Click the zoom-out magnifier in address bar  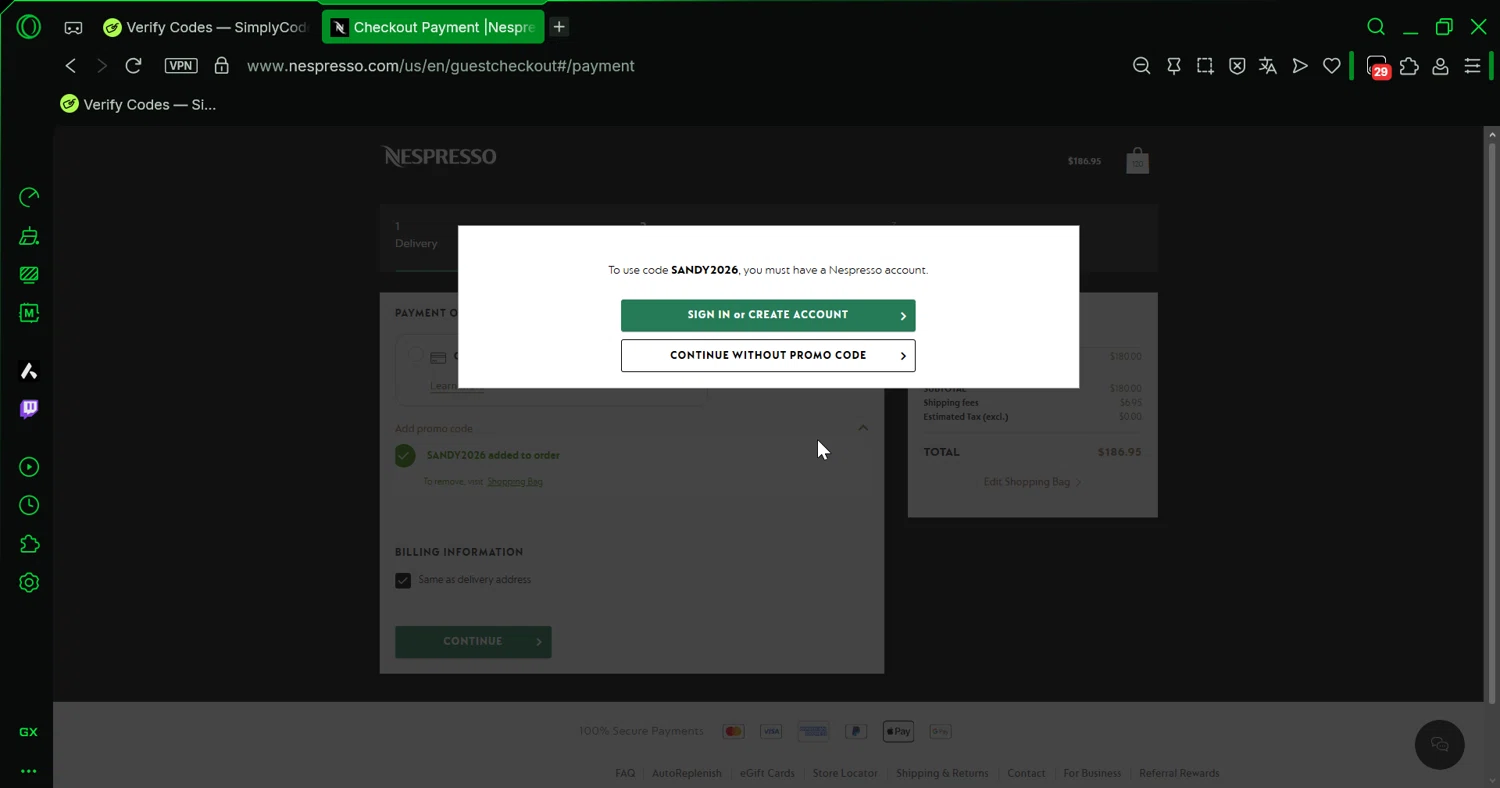click(1141, 66)
